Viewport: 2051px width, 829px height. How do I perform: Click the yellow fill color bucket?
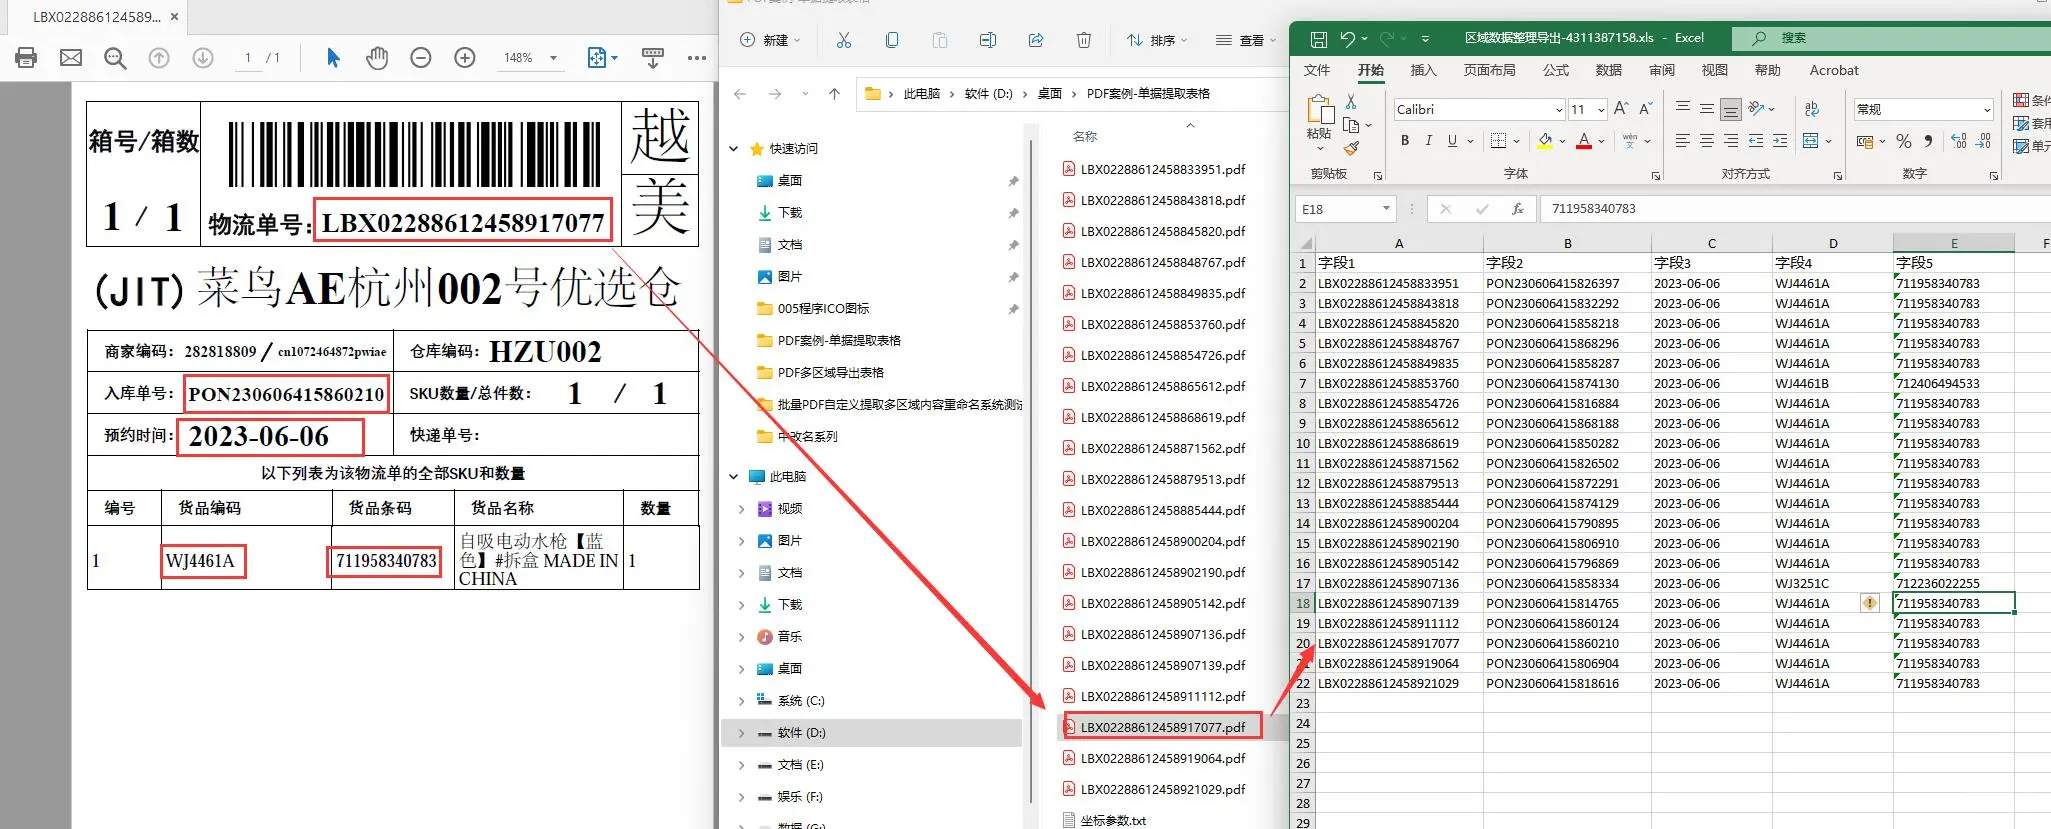(x=1545, y=141)
